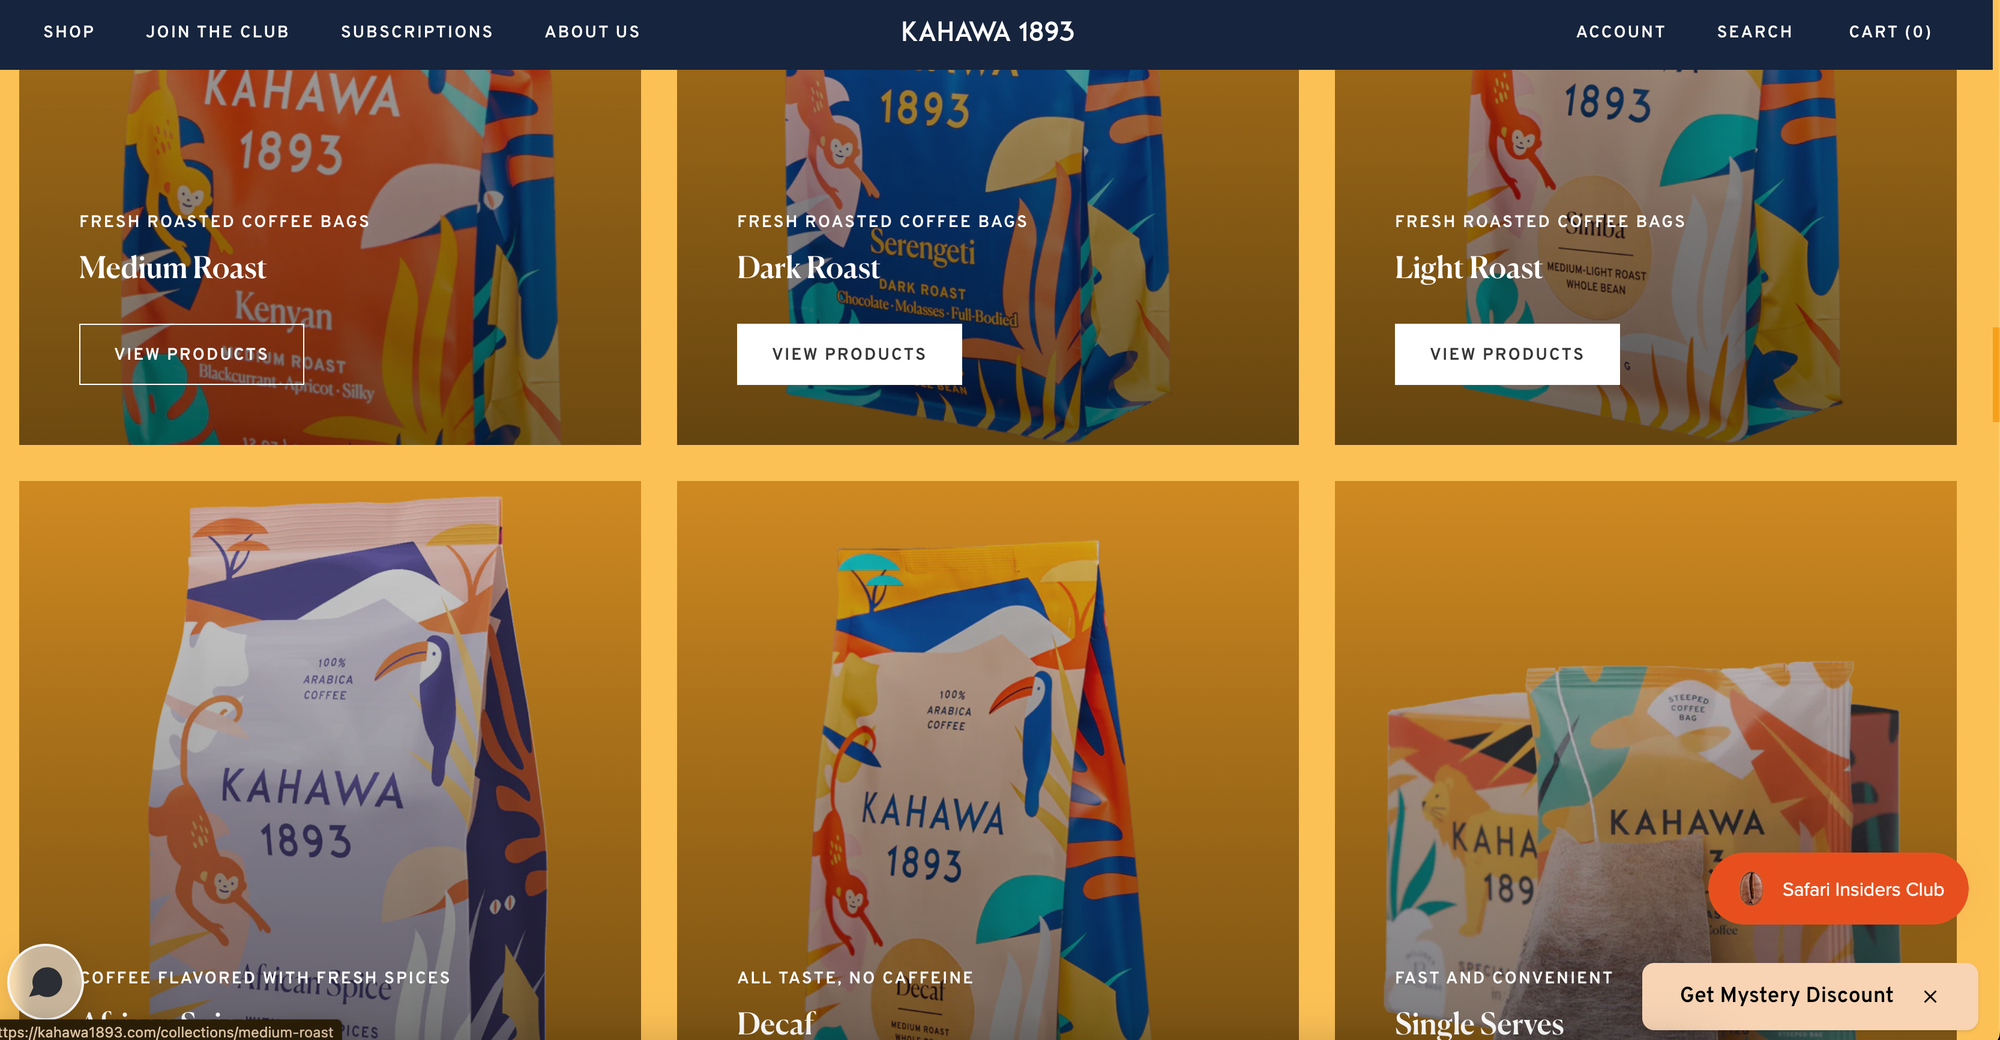Open the SEARCH function
The width and height of the screenshot is (2000, 1040).
1755,32
